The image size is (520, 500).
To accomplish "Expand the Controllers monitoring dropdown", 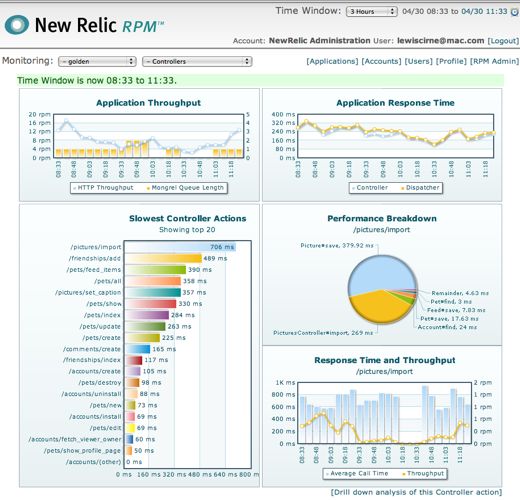I will 197,62.
